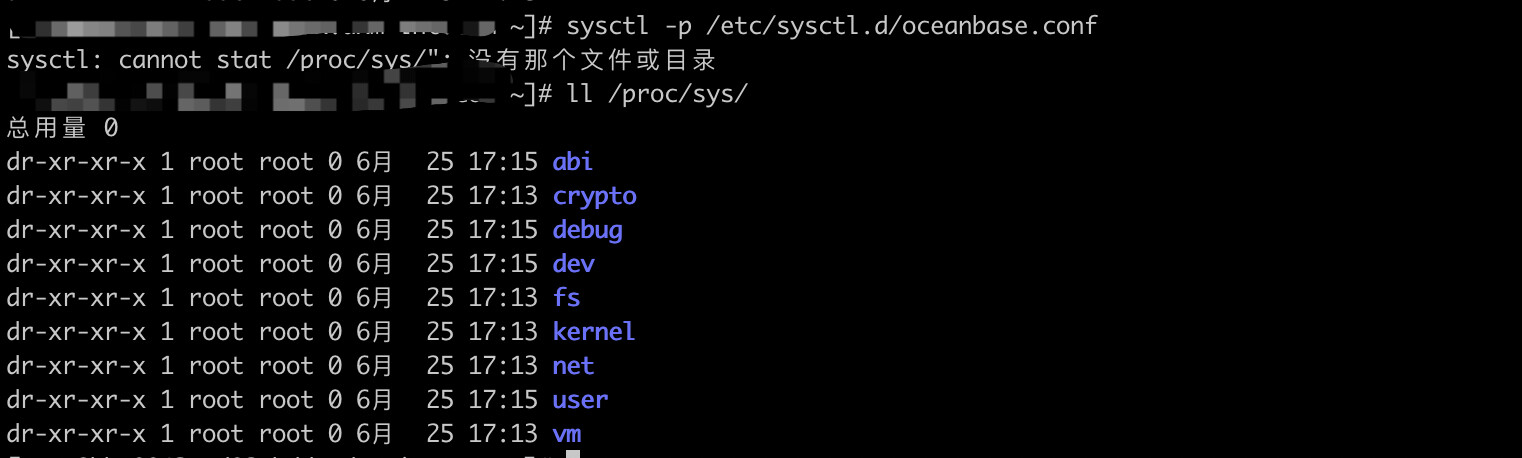The width and height of the screenshot is (1522, 458).
Task: Click the root owner text in vm row
Action: (x=216, y=434)
